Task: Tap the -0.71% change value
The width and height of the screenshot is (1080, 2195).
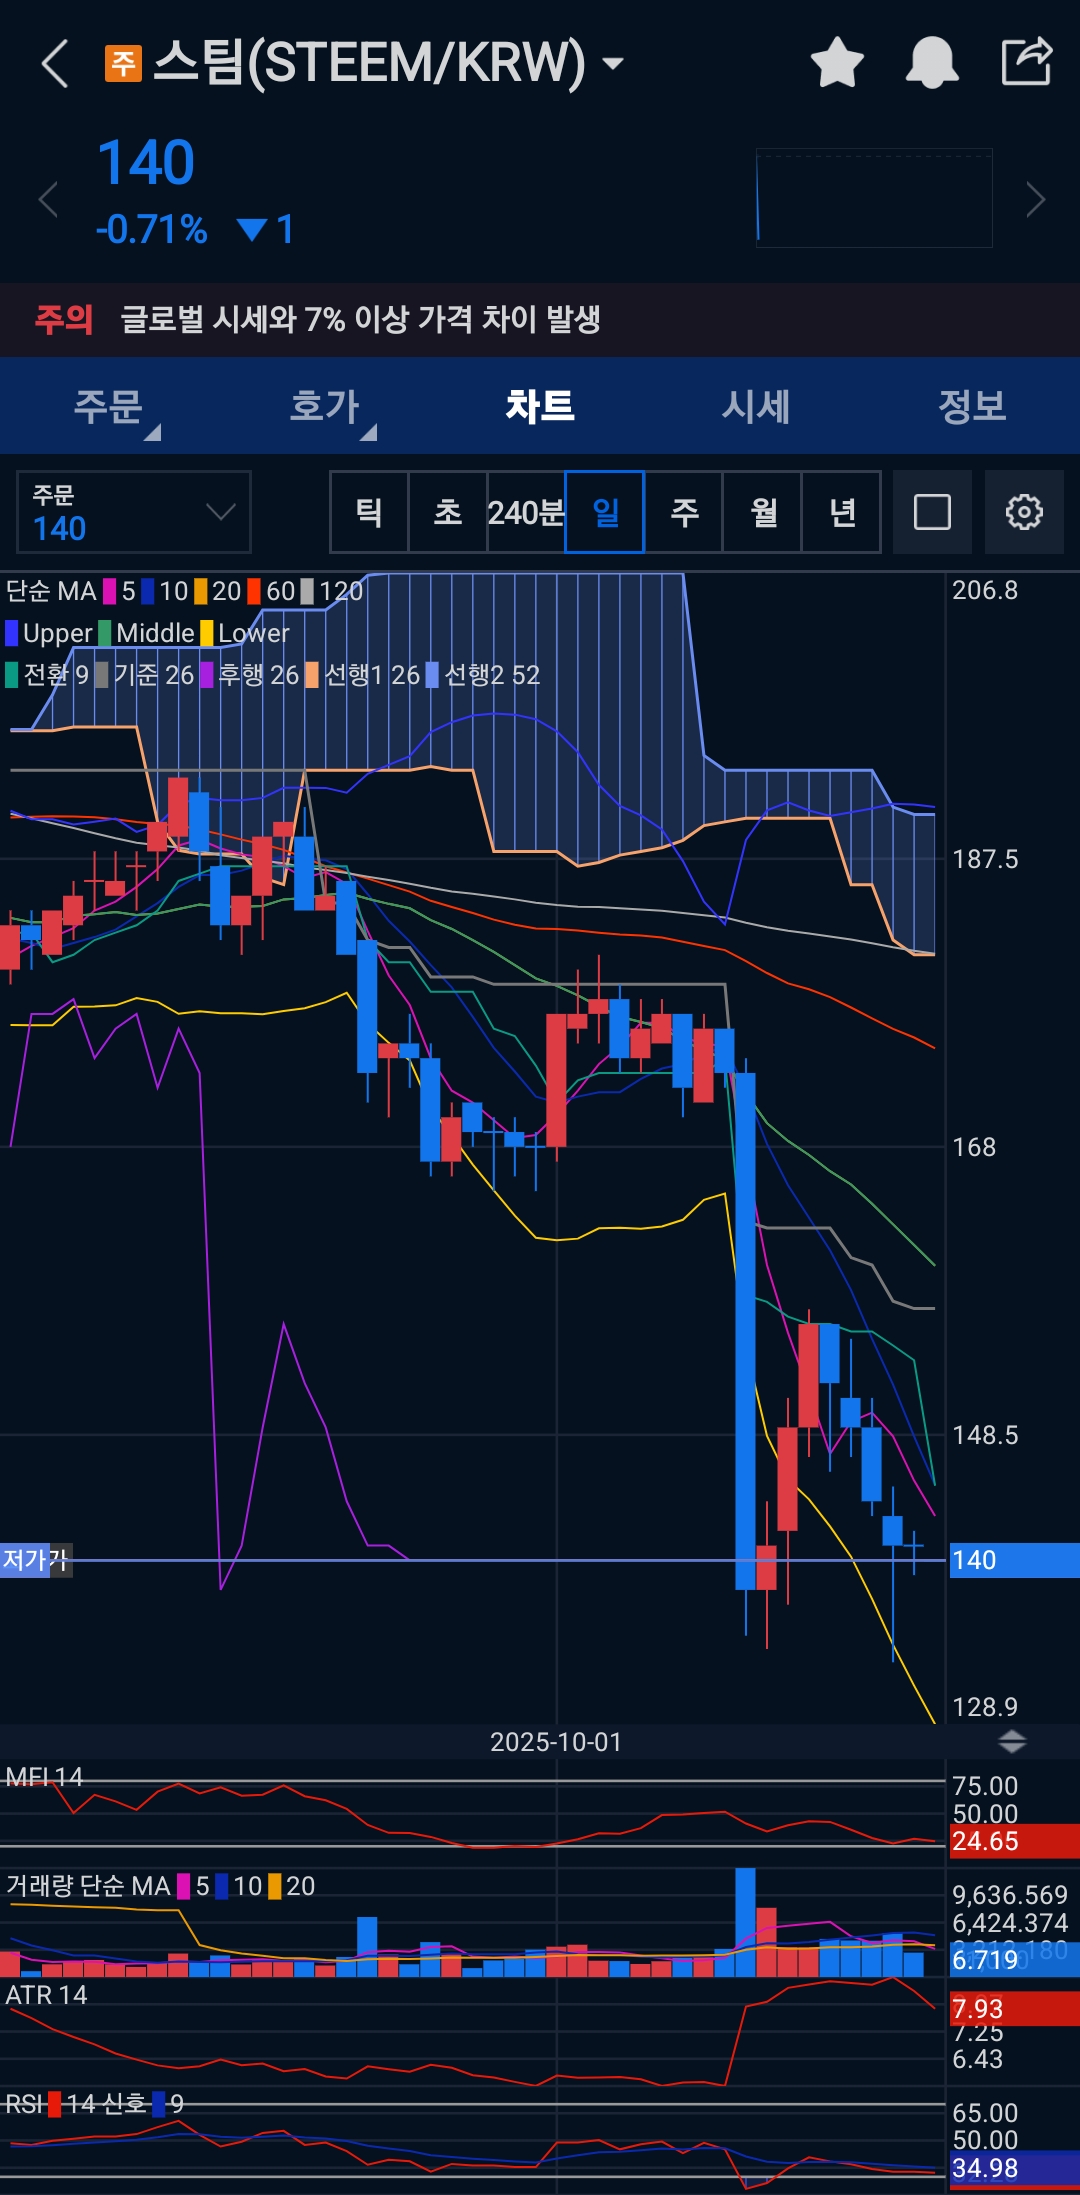Action: [x=152, y=230]
